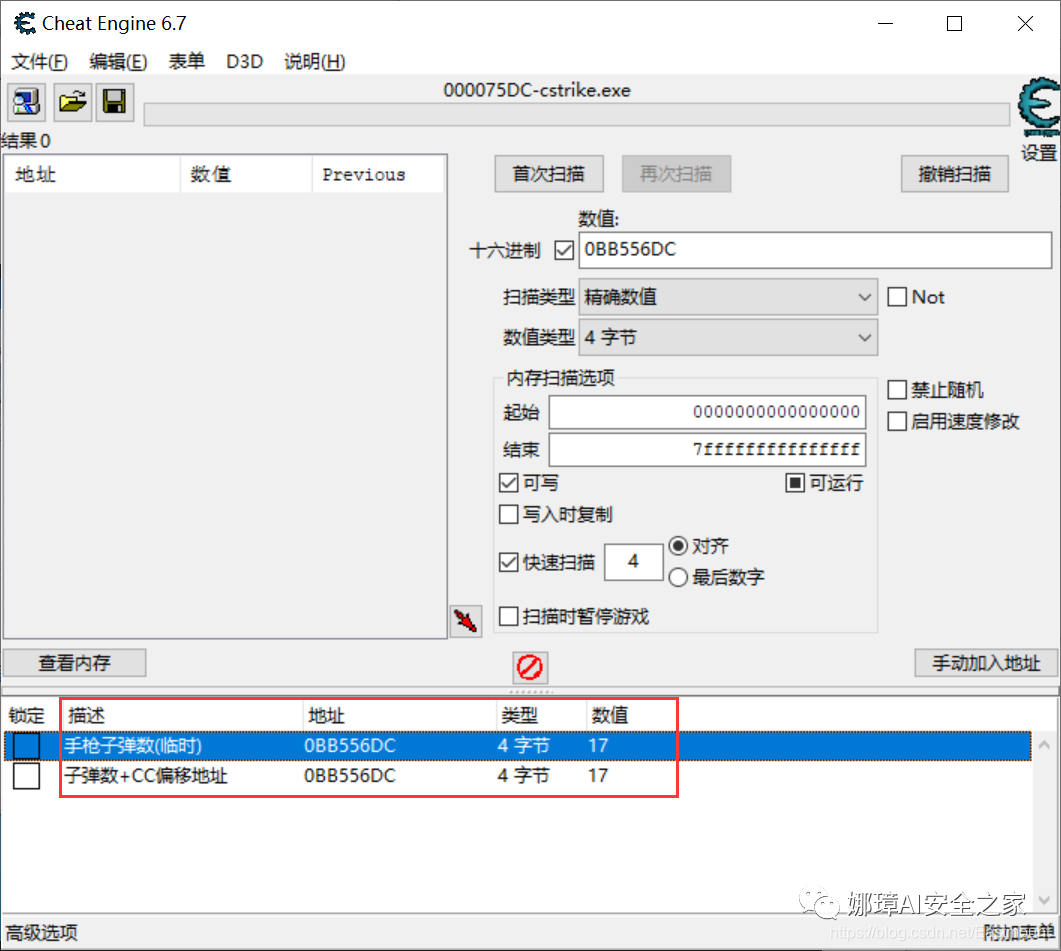Image resolution: width=1061 pixels, height=951 pixels.
Task: Select the 最后数字 radio button
Action: tap(678, 577)
